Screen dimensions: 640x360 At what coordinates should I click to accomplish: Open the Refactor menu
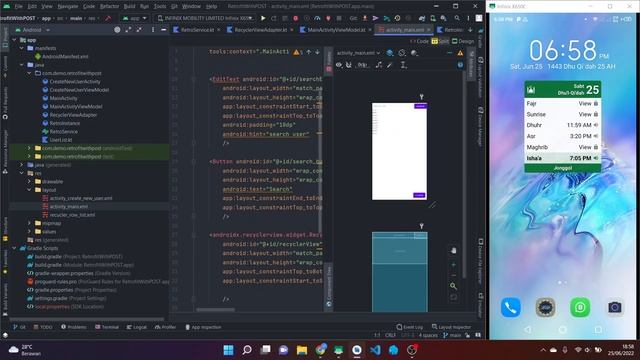tap(109, 7)
